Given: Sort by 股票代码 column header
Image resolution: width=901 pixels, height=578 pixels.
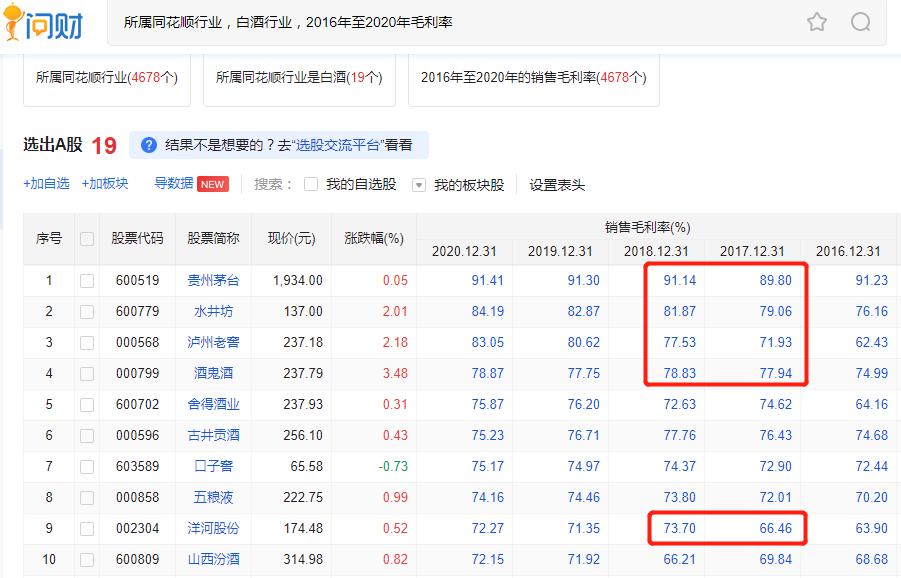Looking at the screenshot, I should 137,238.
